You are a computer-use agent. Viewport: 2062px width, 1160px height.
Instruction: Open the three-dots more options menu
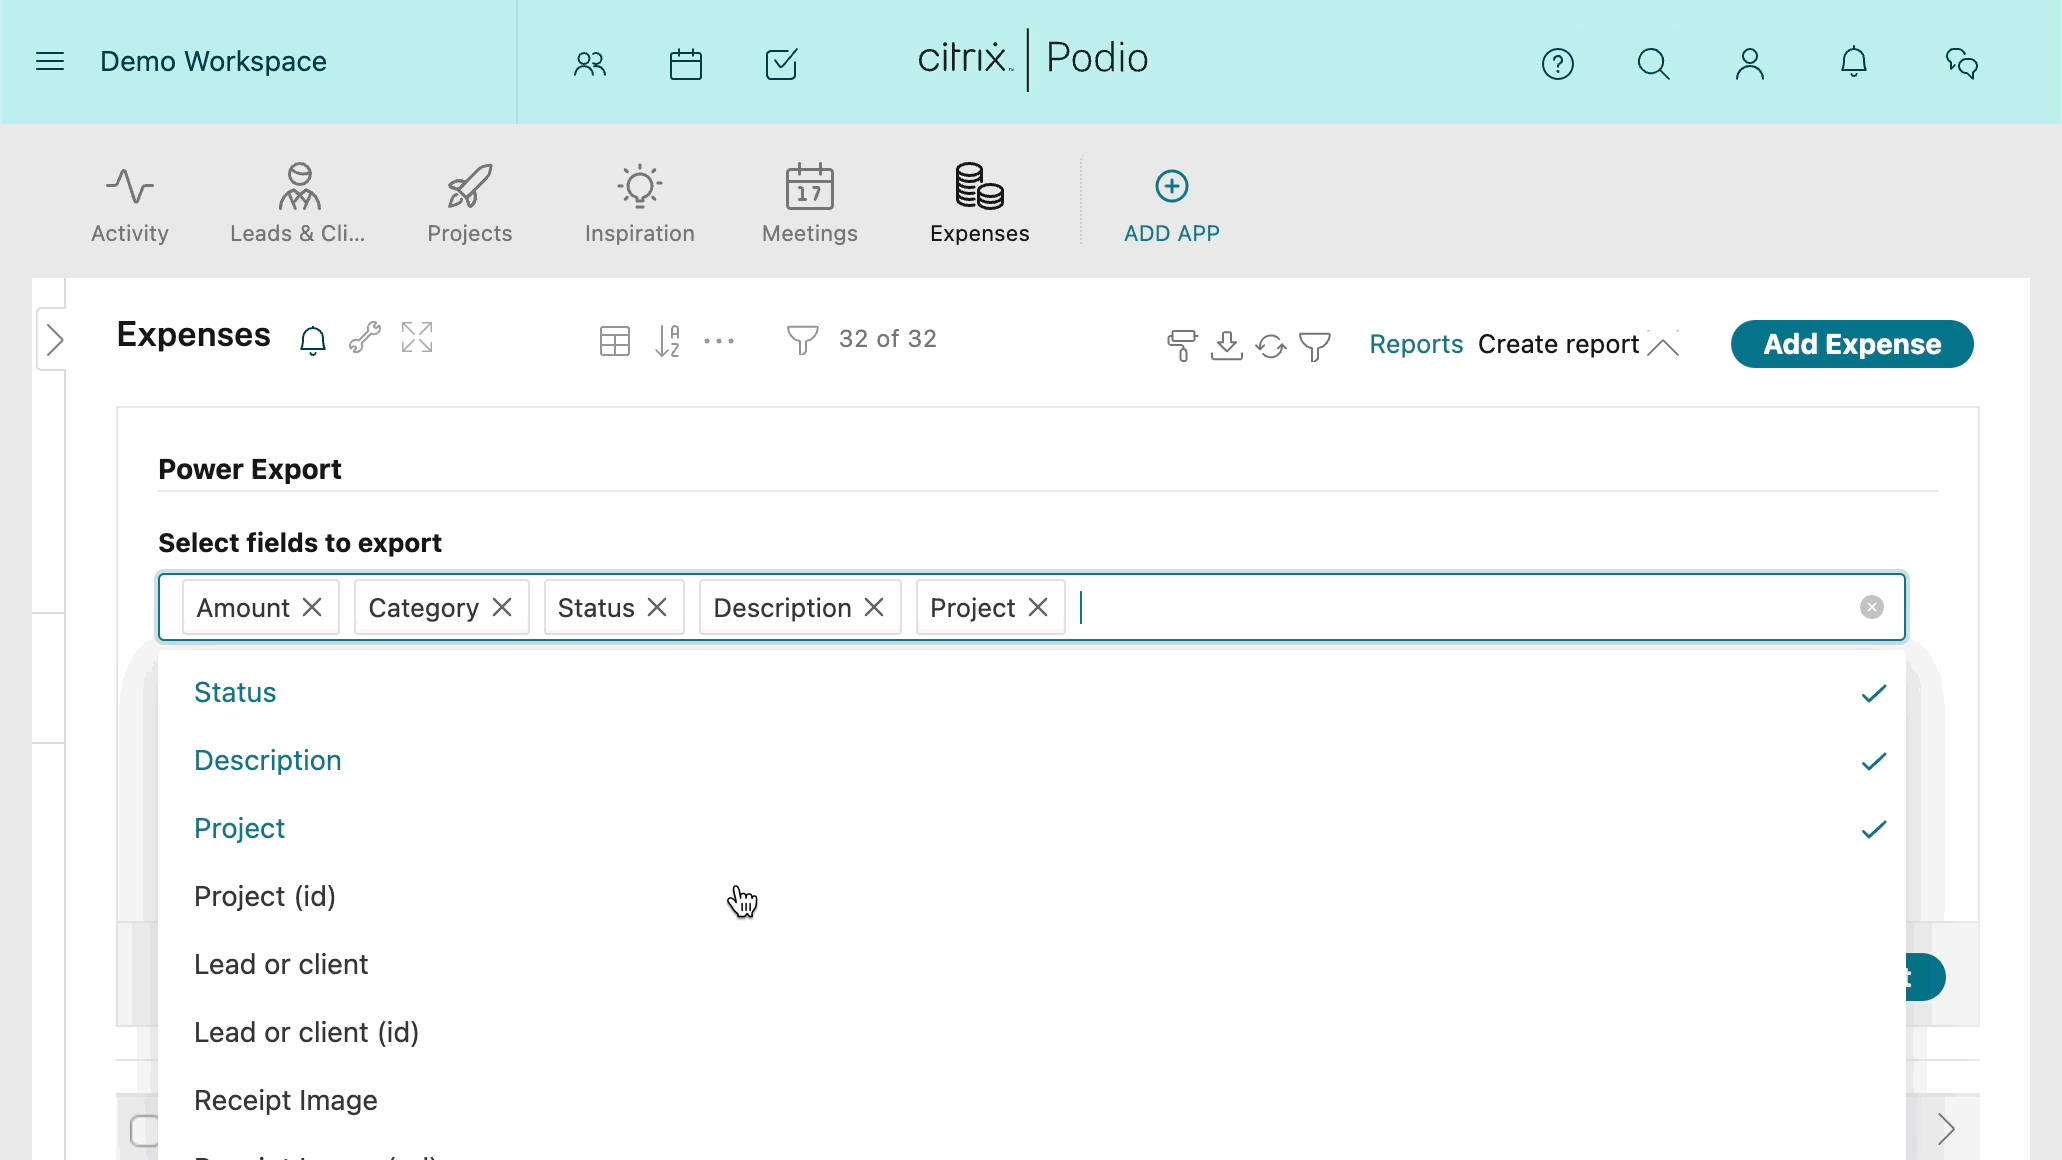pyautogui.click(x=719, y=341)
